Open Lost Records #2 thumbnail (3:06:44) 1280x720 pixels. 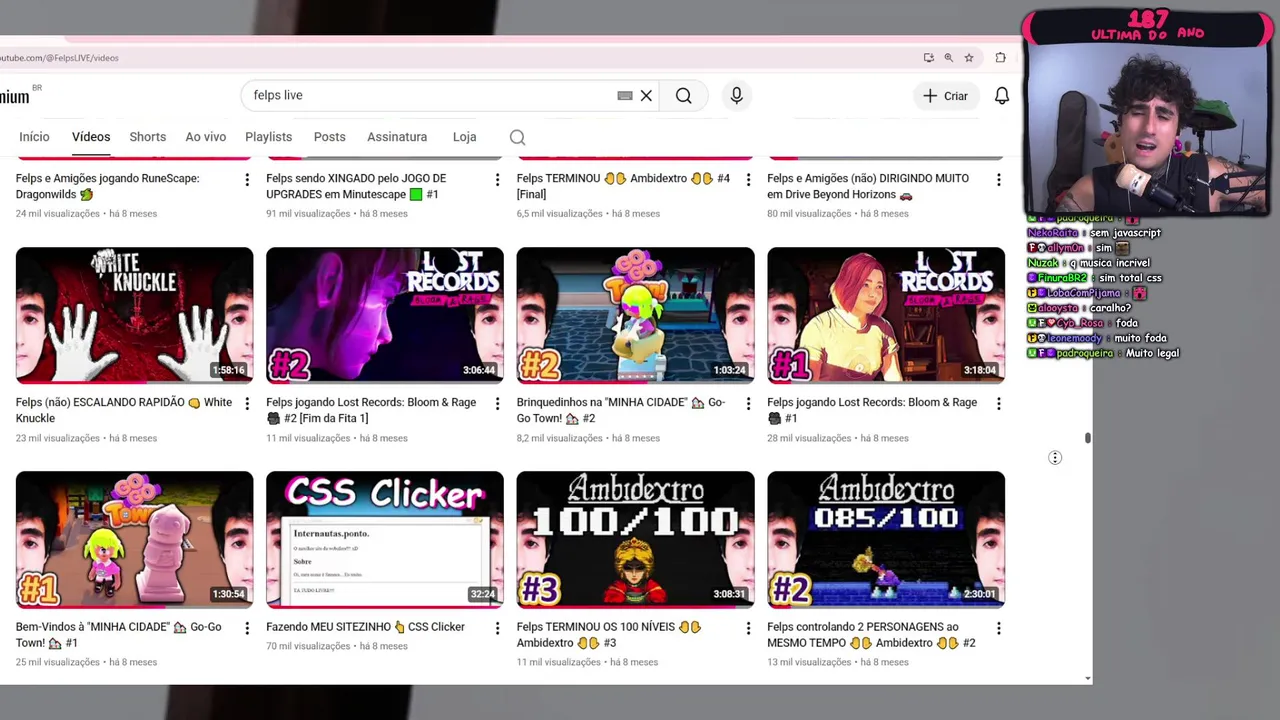pos(385,315)
